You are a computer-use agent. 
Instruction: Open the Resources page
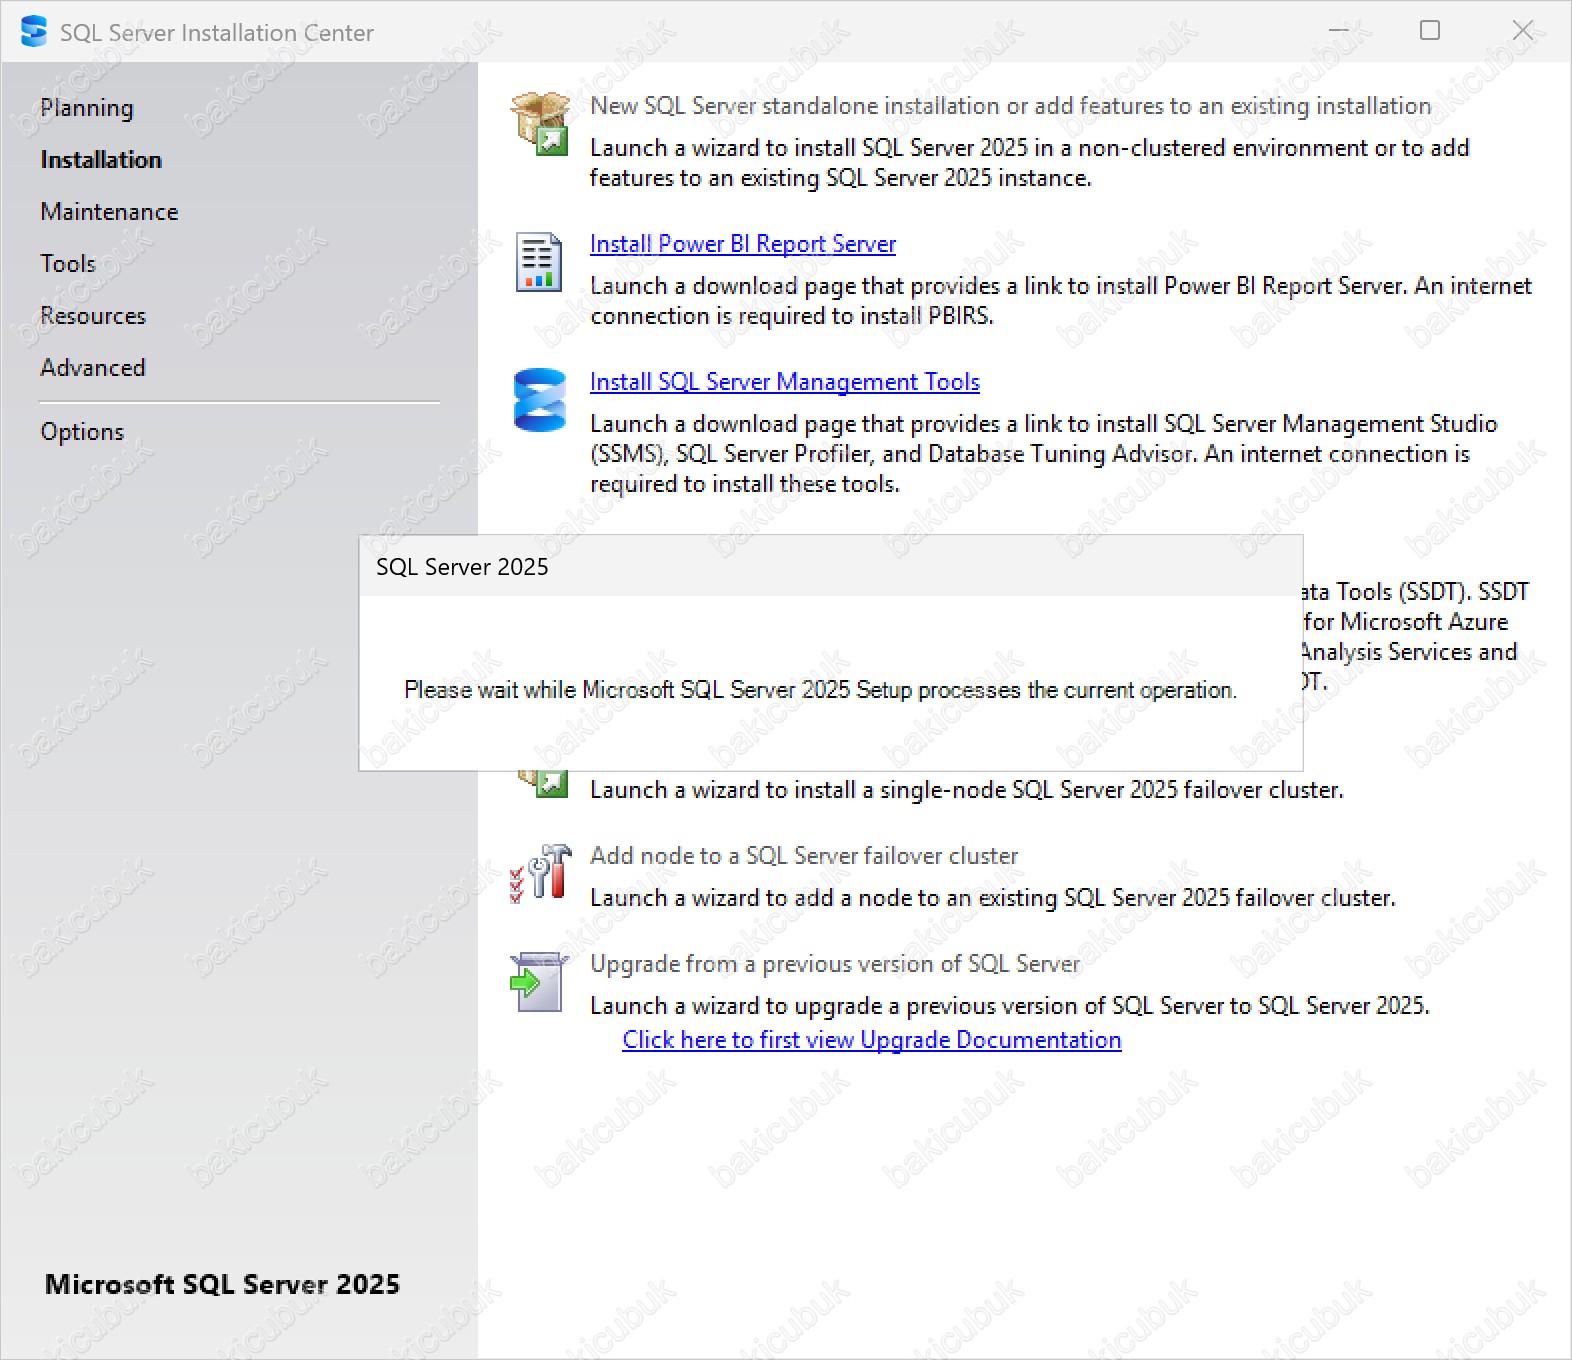click(93, 316)
